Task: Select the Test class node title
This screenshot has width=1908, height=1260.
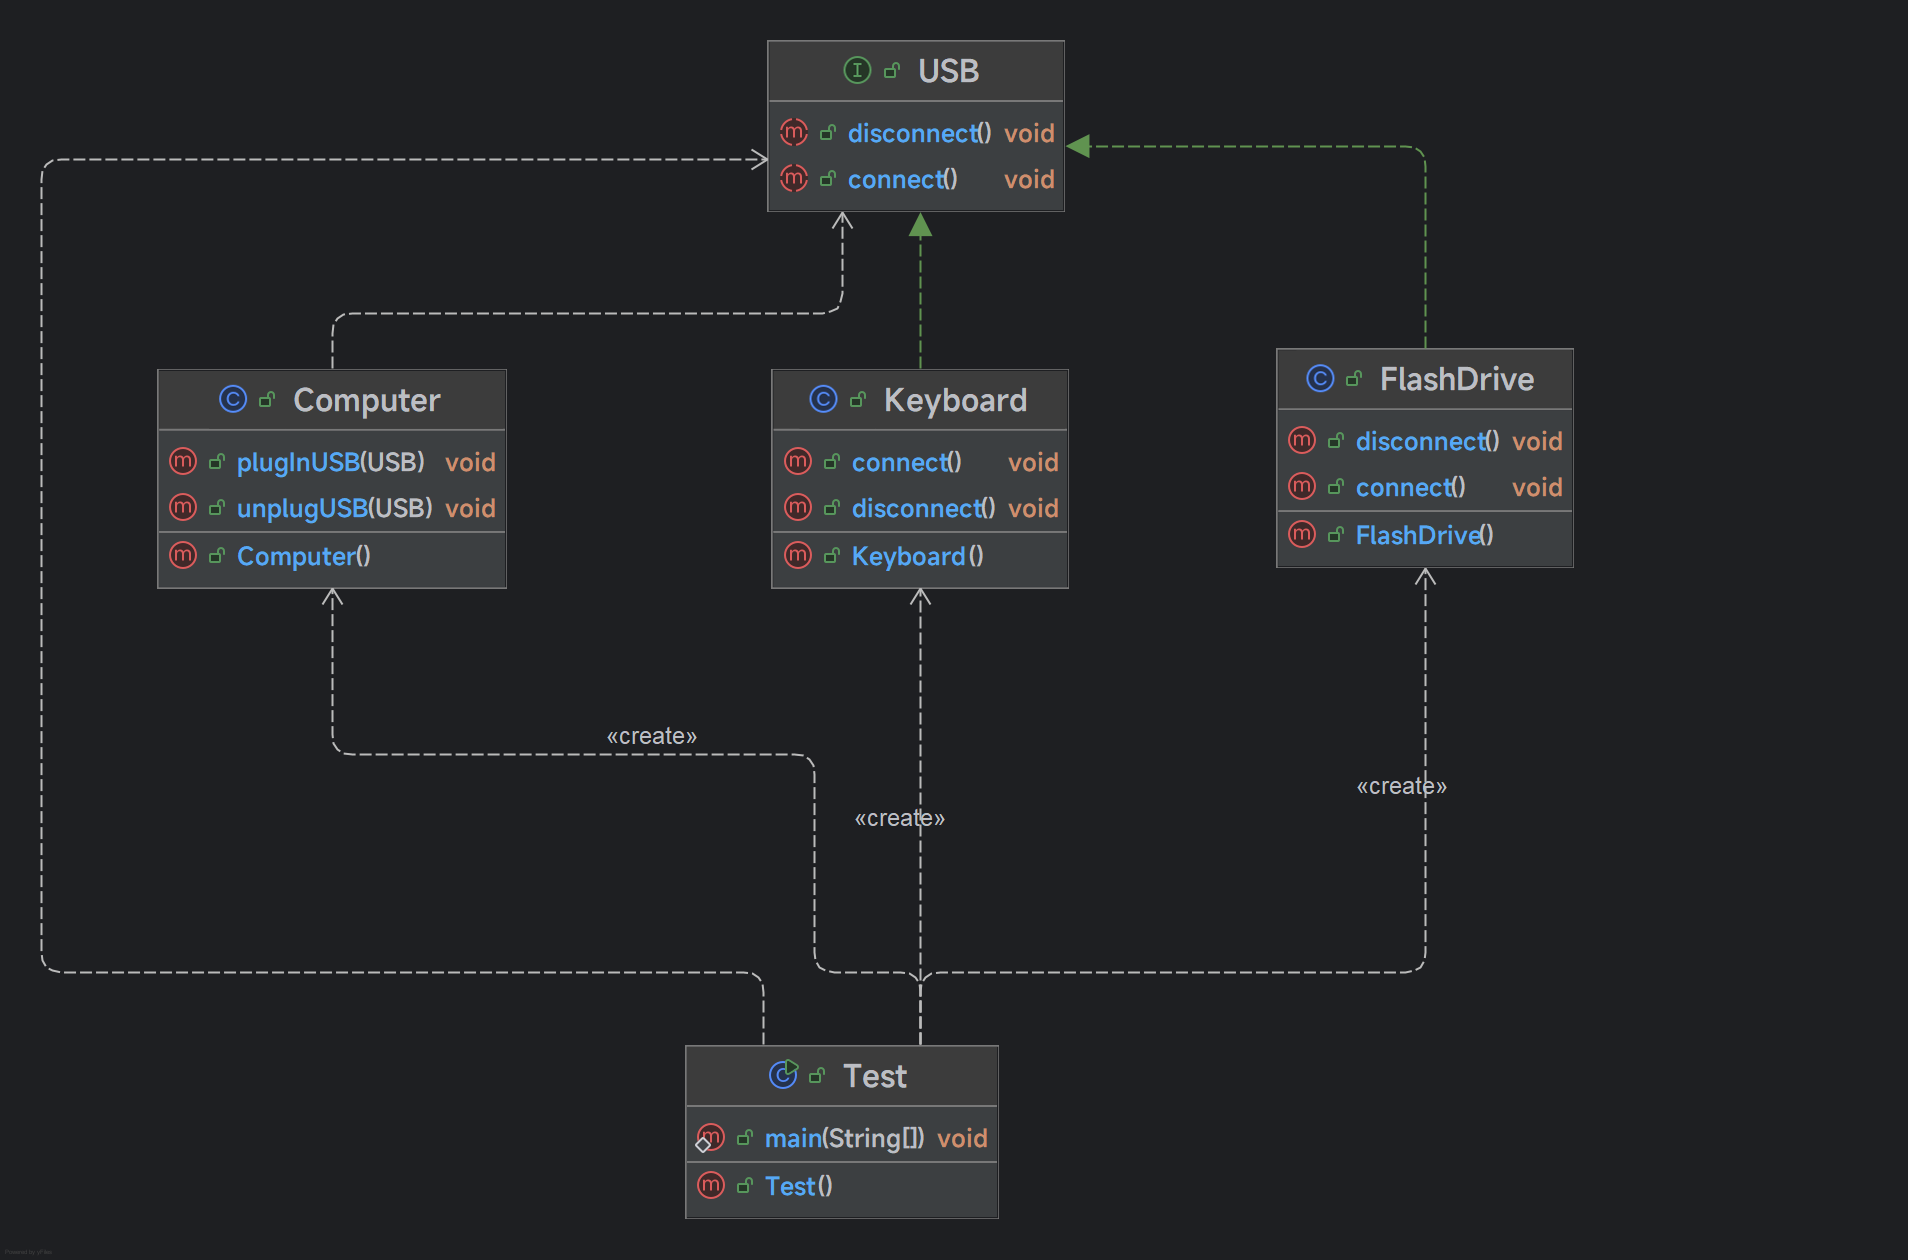Action: [x=874, y=1076]
